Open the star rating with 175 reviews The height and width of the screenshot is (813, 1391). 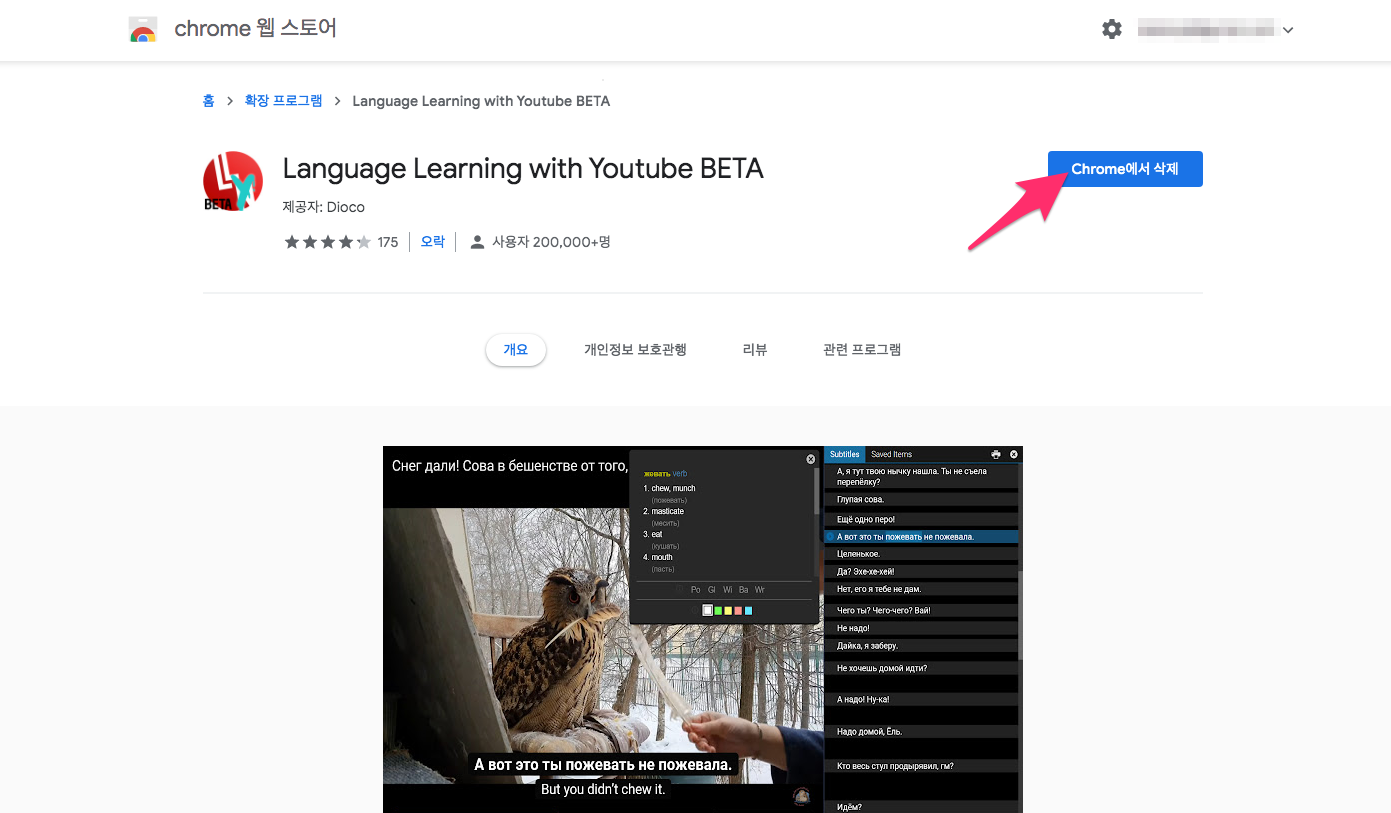pyautogui.click(x=341, y=242)
